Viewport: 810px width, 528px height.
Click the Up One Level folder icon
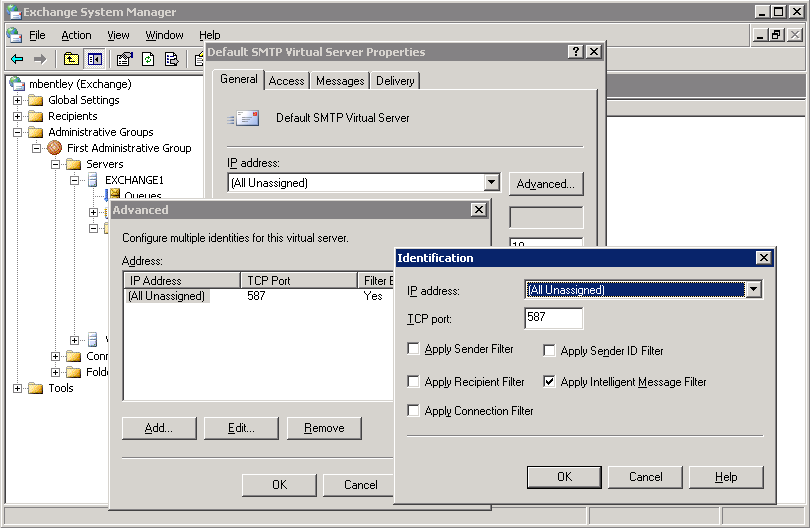[x=71, y=59]
